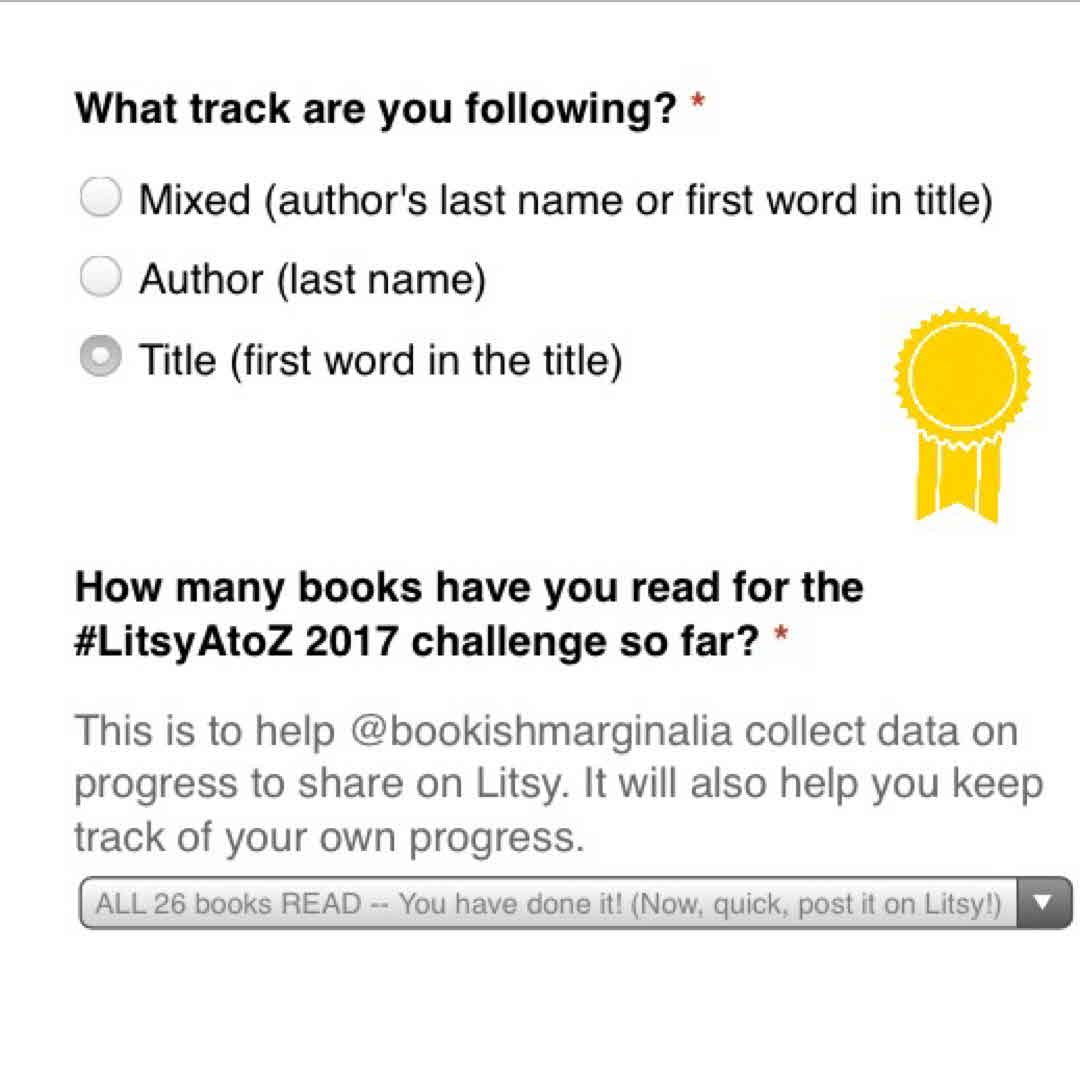Click the 'ALL 26 books READ' combo box text
This screenshot has height=1080, width=1080.
click(x=548, y=904)
